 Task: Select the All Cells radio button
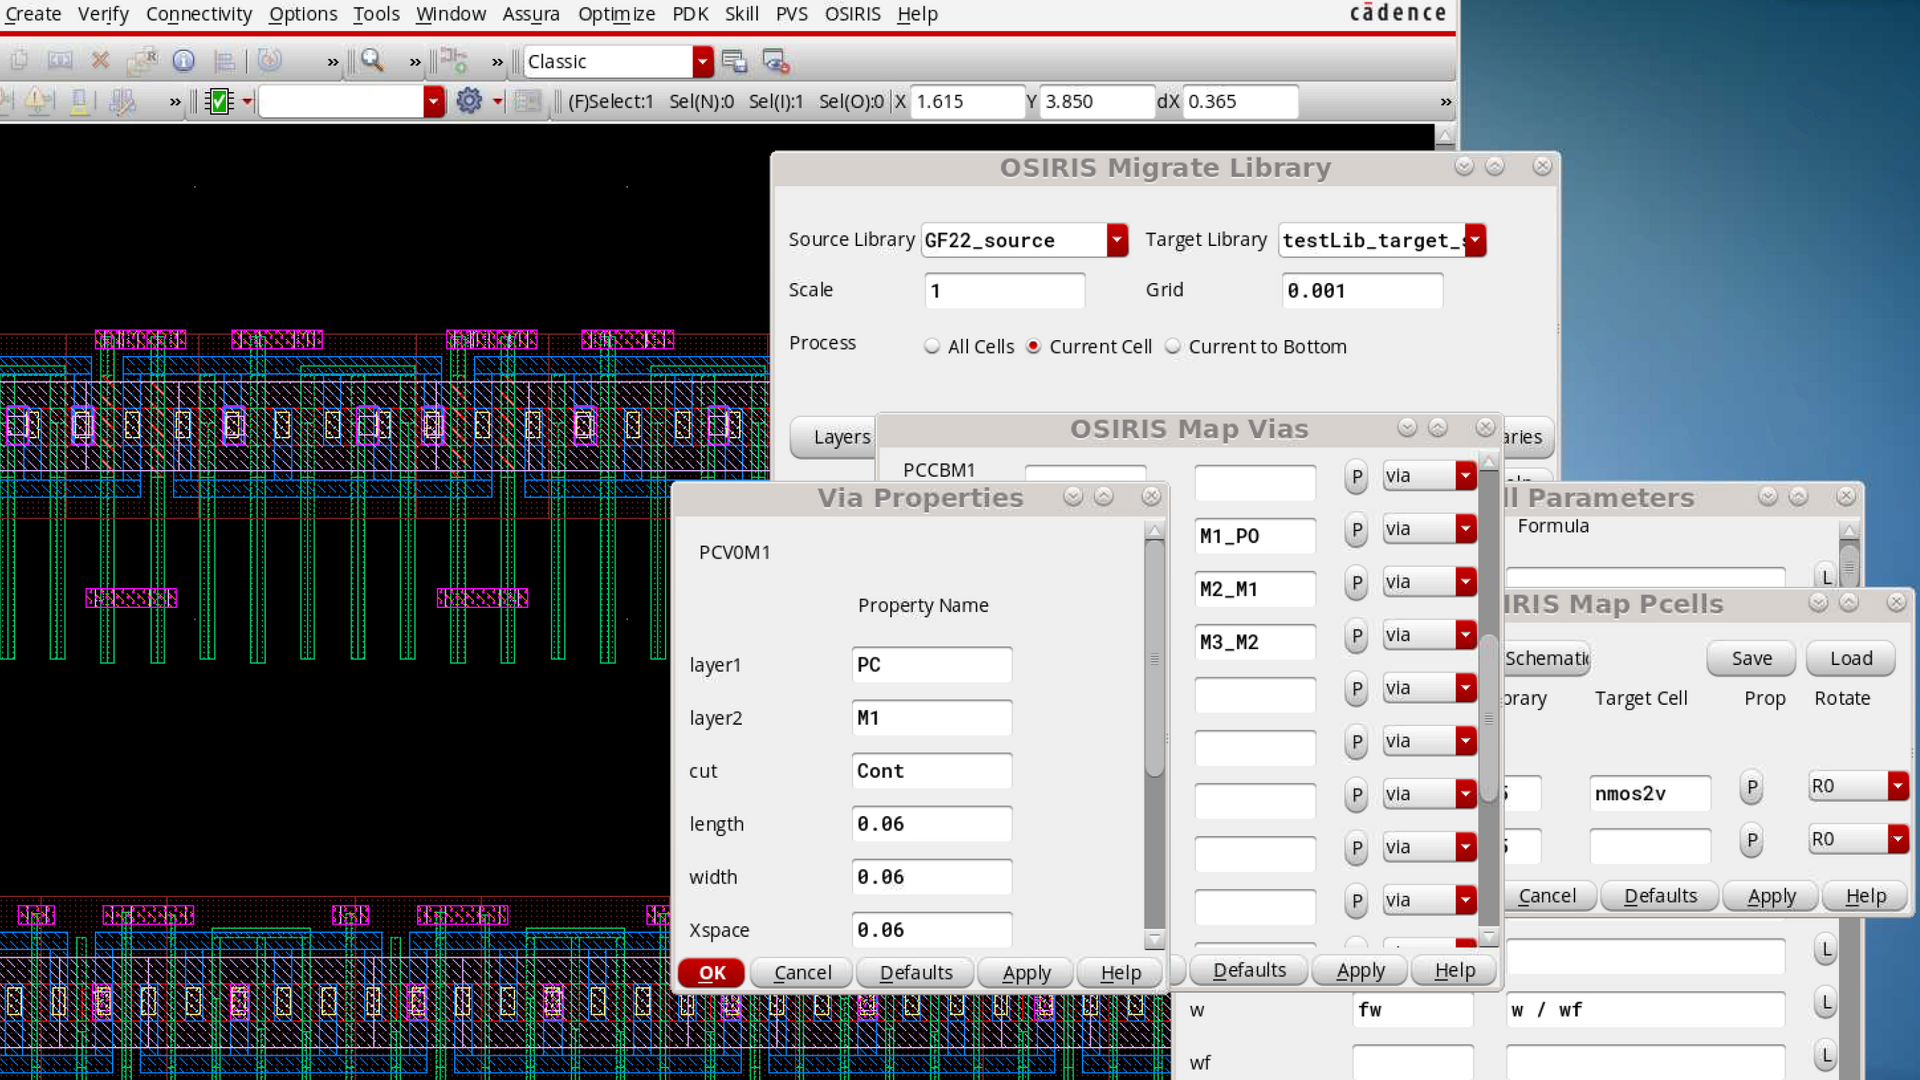coord(932,346)
